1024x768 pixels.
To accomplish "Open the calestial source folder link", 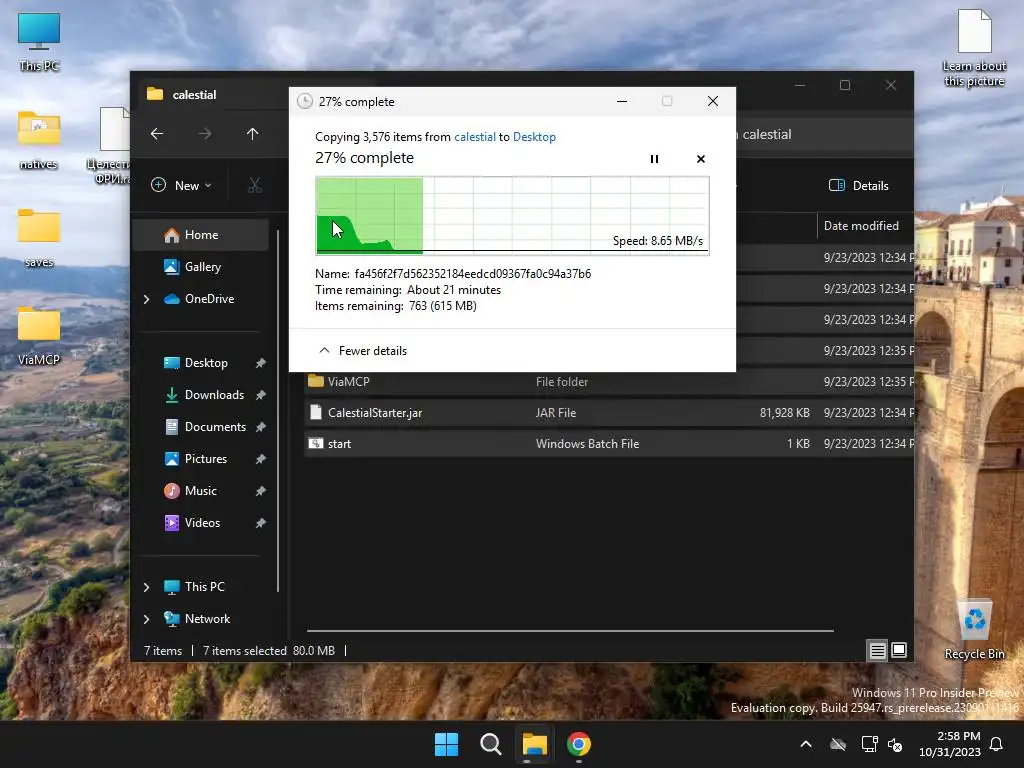I will pyautogui.click(x=475, y=136).
